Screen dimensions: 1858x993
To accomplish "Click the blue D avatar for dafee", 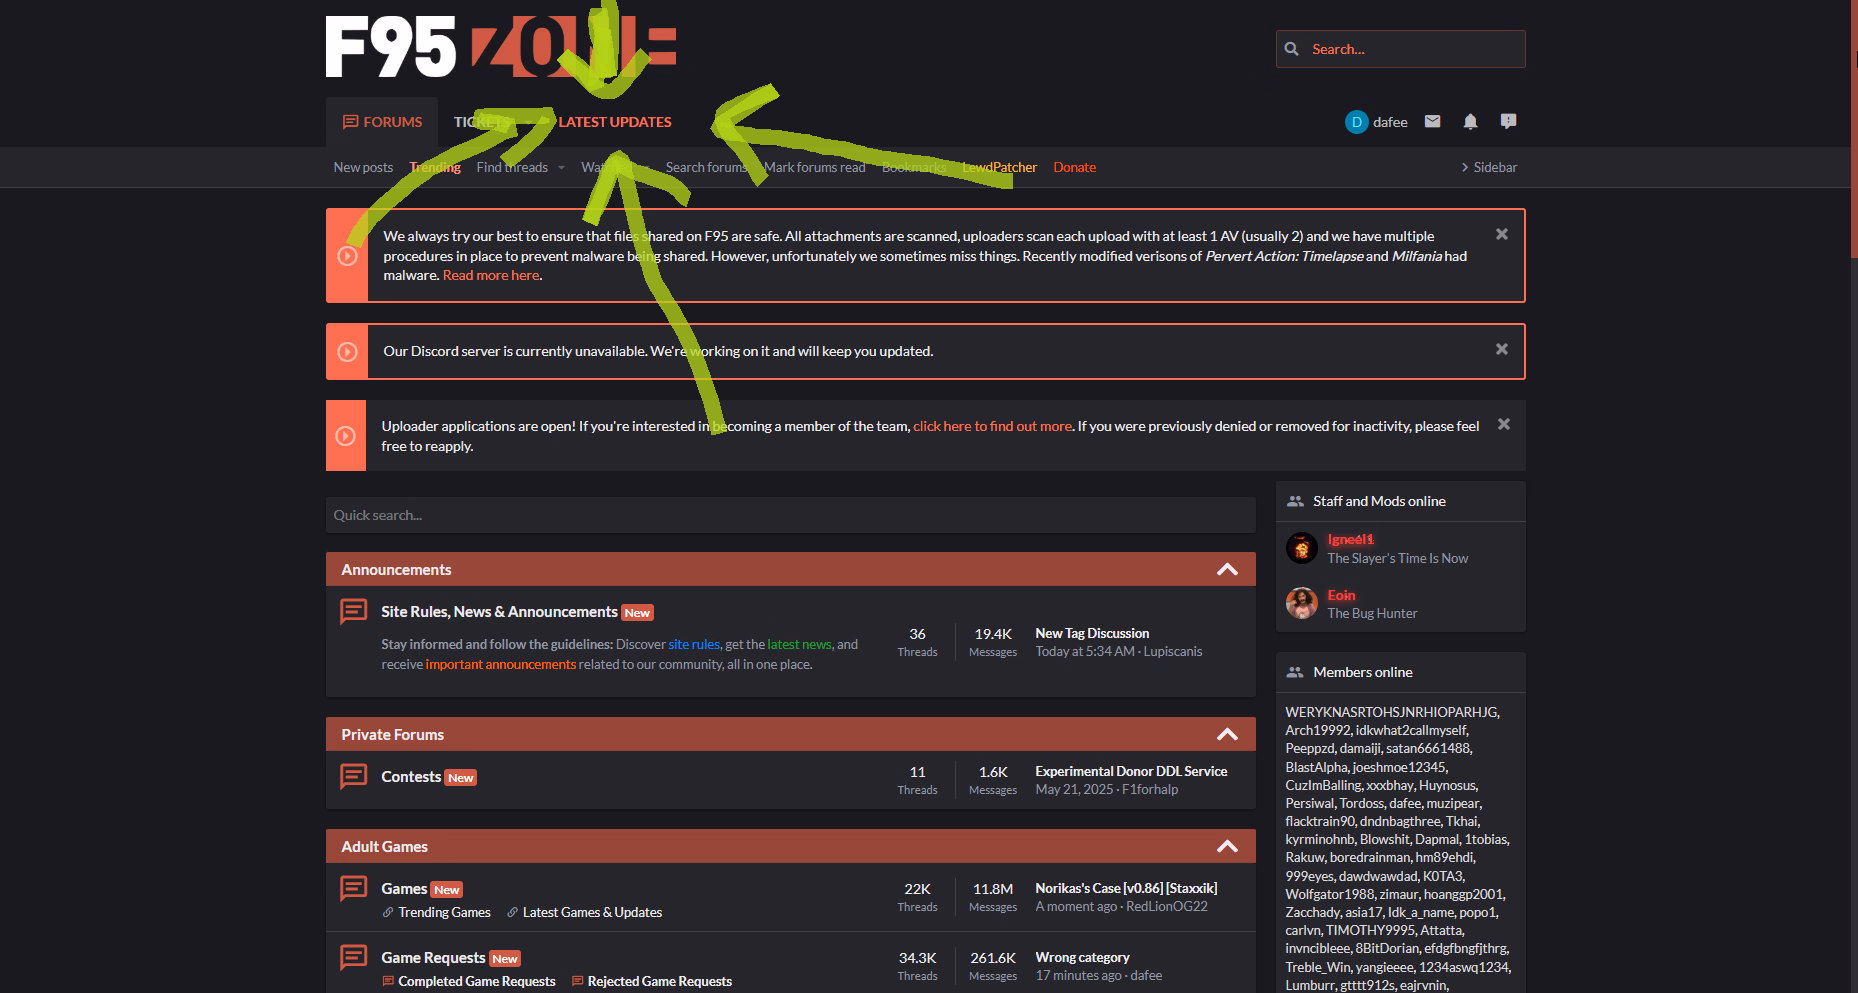I will pos(1356,122).
